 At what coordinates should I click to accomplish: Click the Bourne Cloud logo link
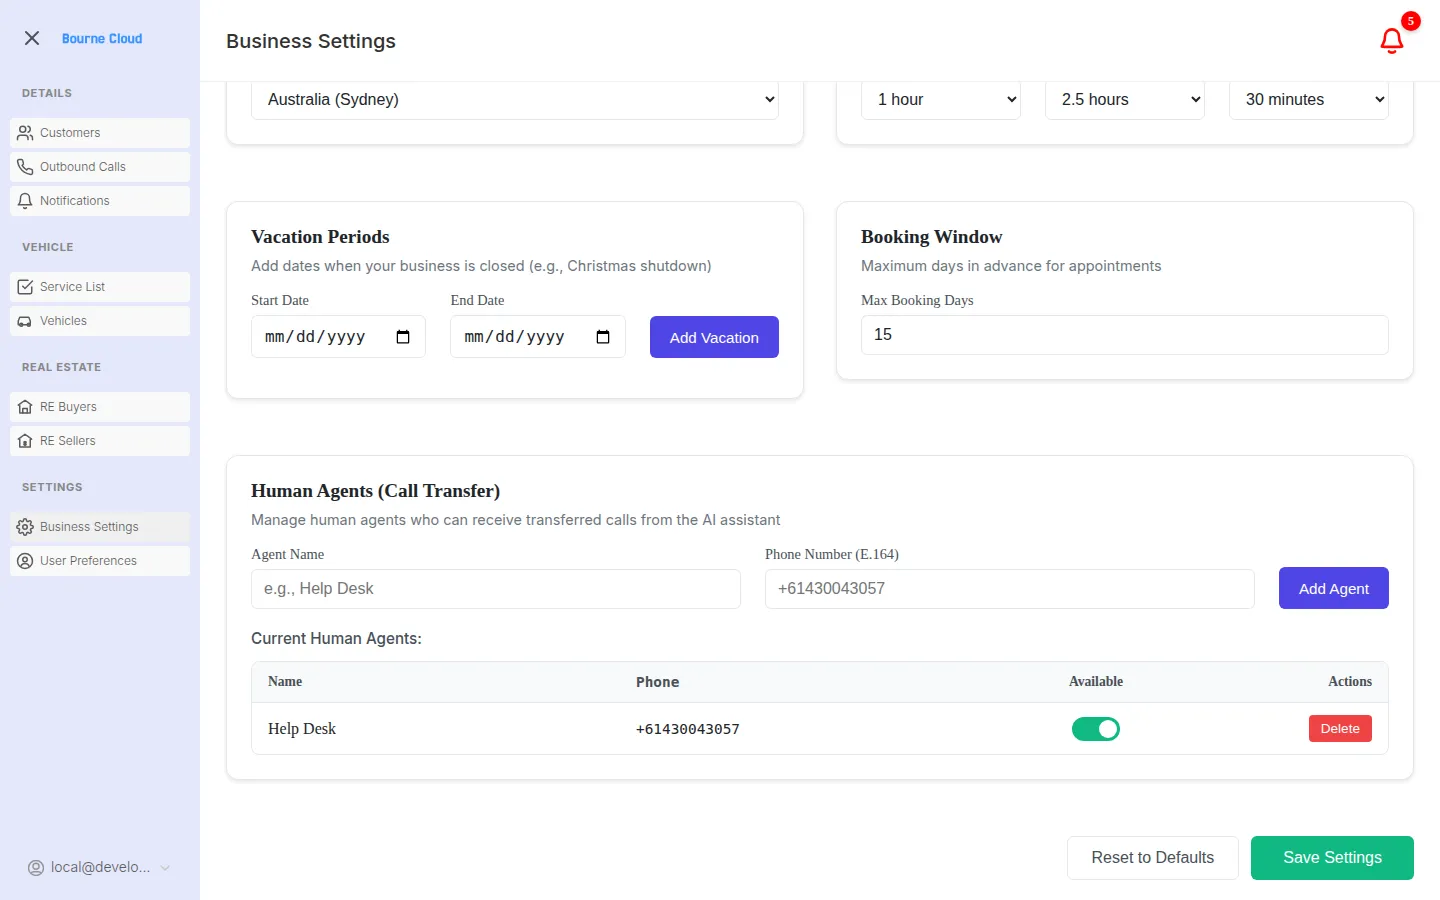click(102, 39)
